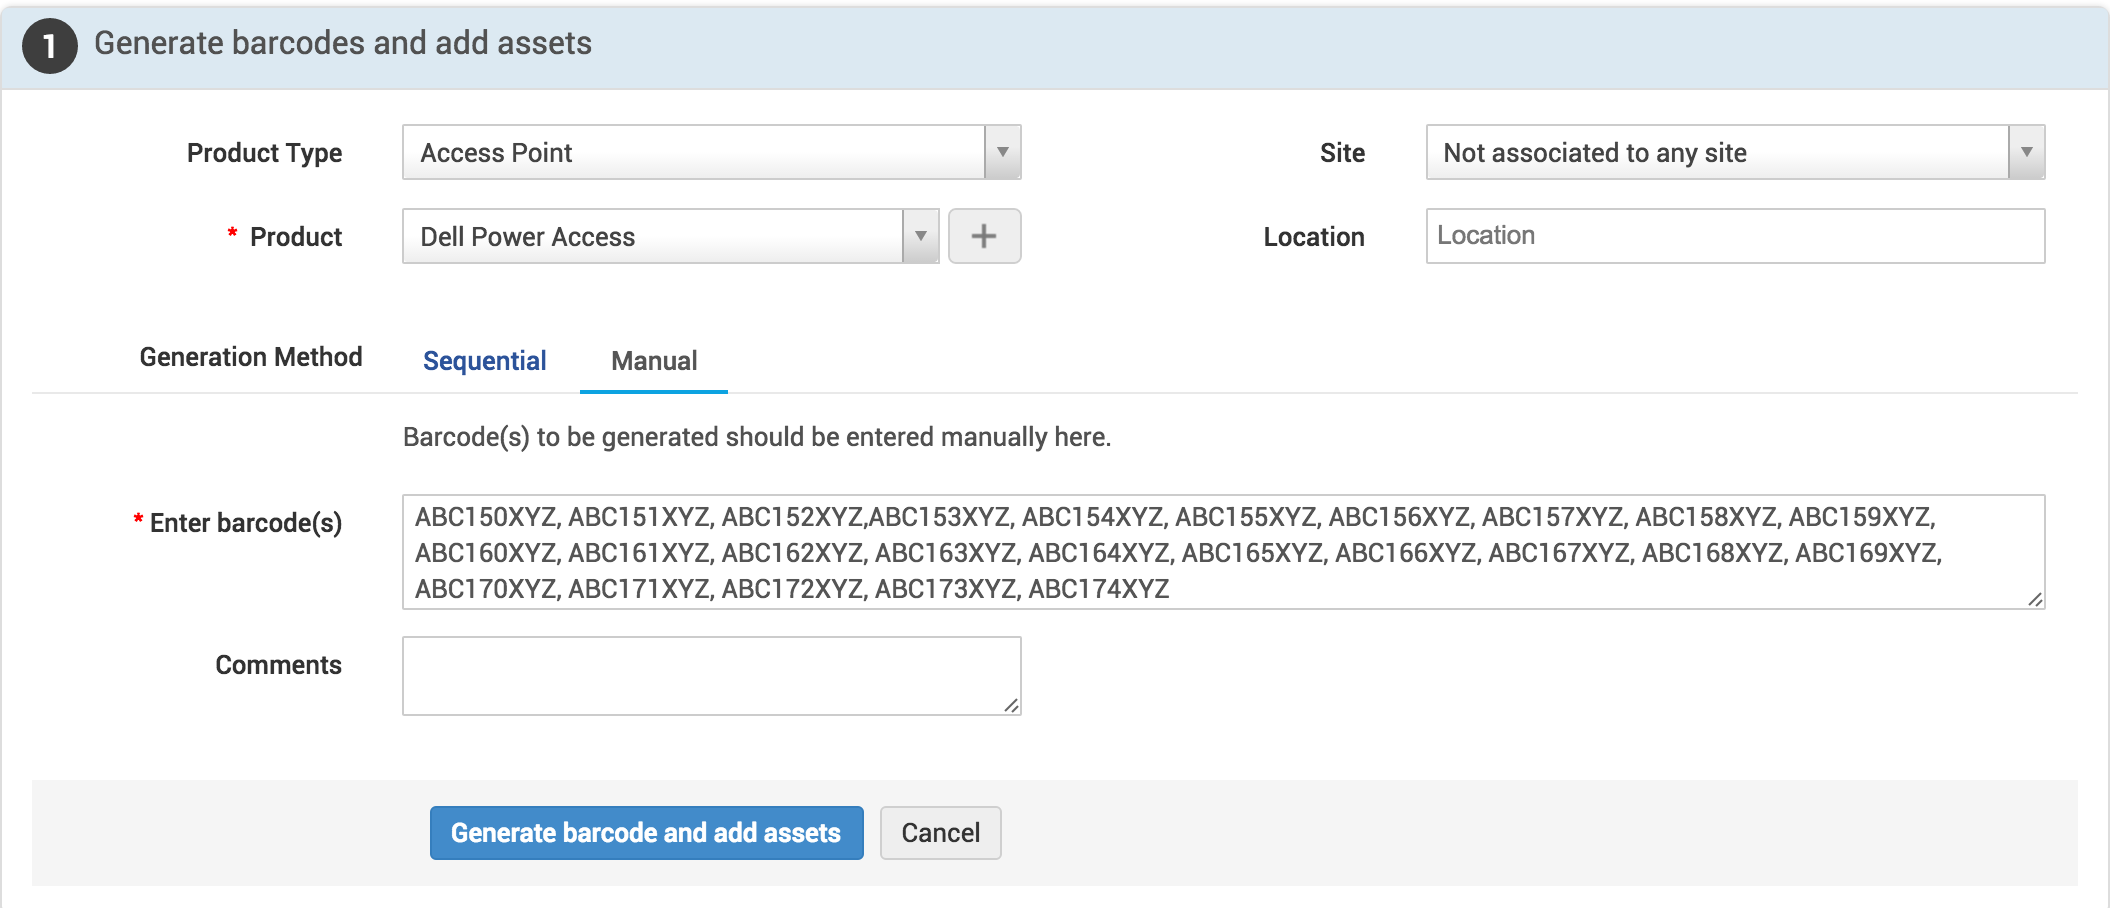
Task: Click the Product Type dropdown arrow
Action: 1002,152
